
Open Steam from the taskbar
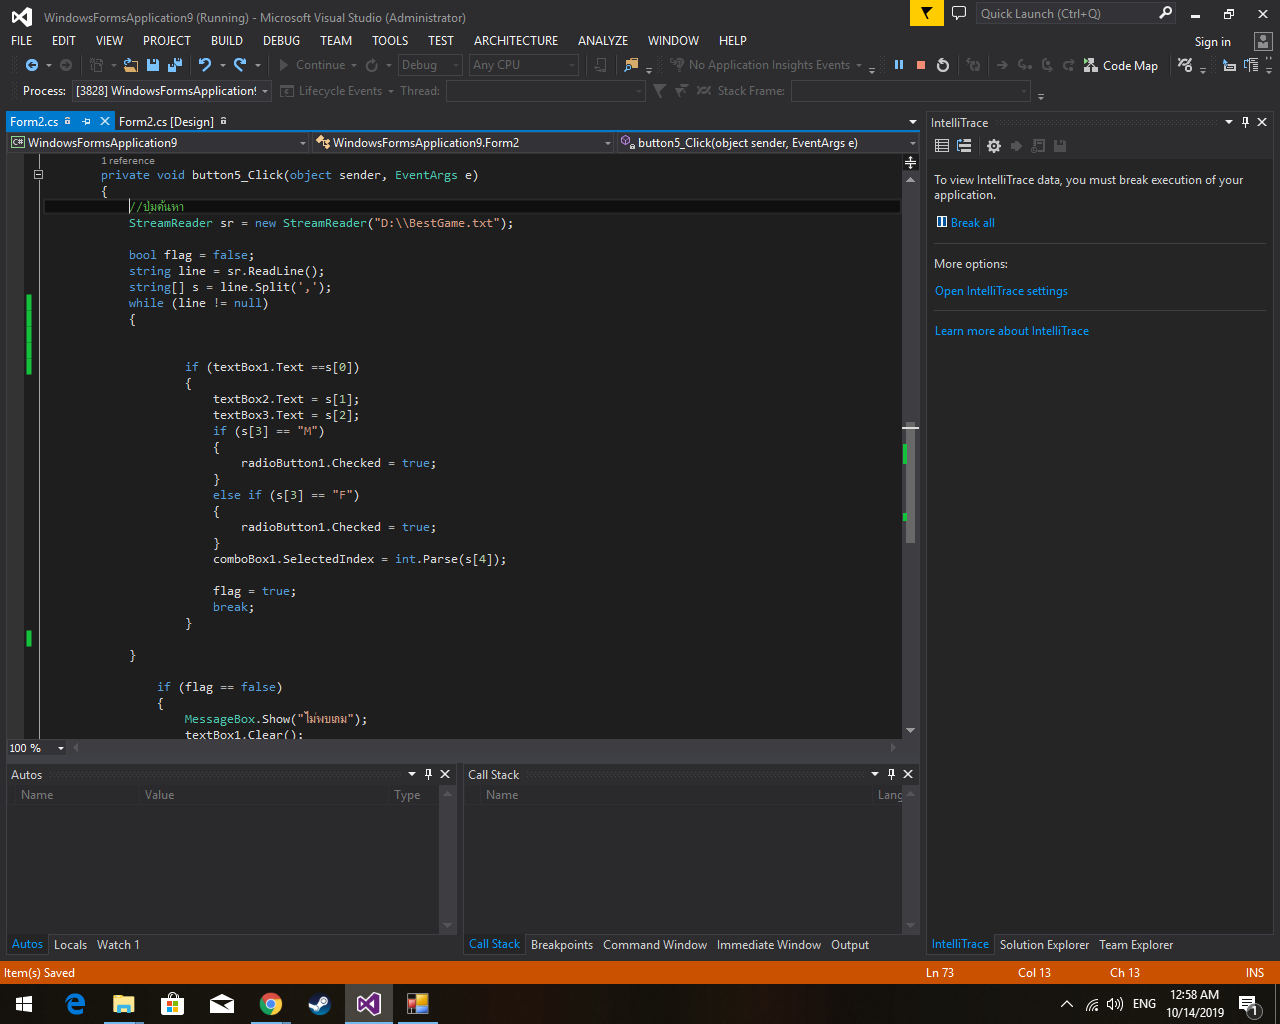tap(319, 1004)
